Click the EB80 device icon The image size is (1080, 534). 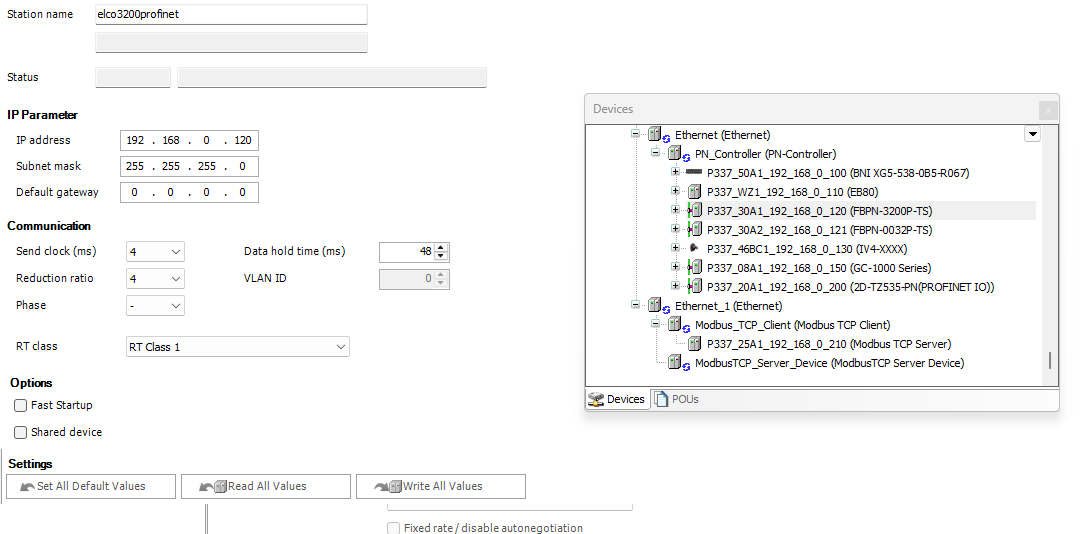pos(694,192)
